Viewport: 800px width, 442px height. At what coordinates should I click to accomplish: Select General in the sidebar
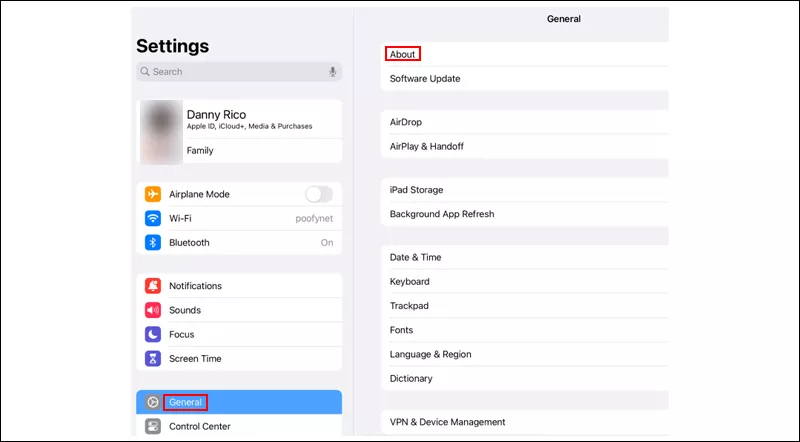click(186, 402)
